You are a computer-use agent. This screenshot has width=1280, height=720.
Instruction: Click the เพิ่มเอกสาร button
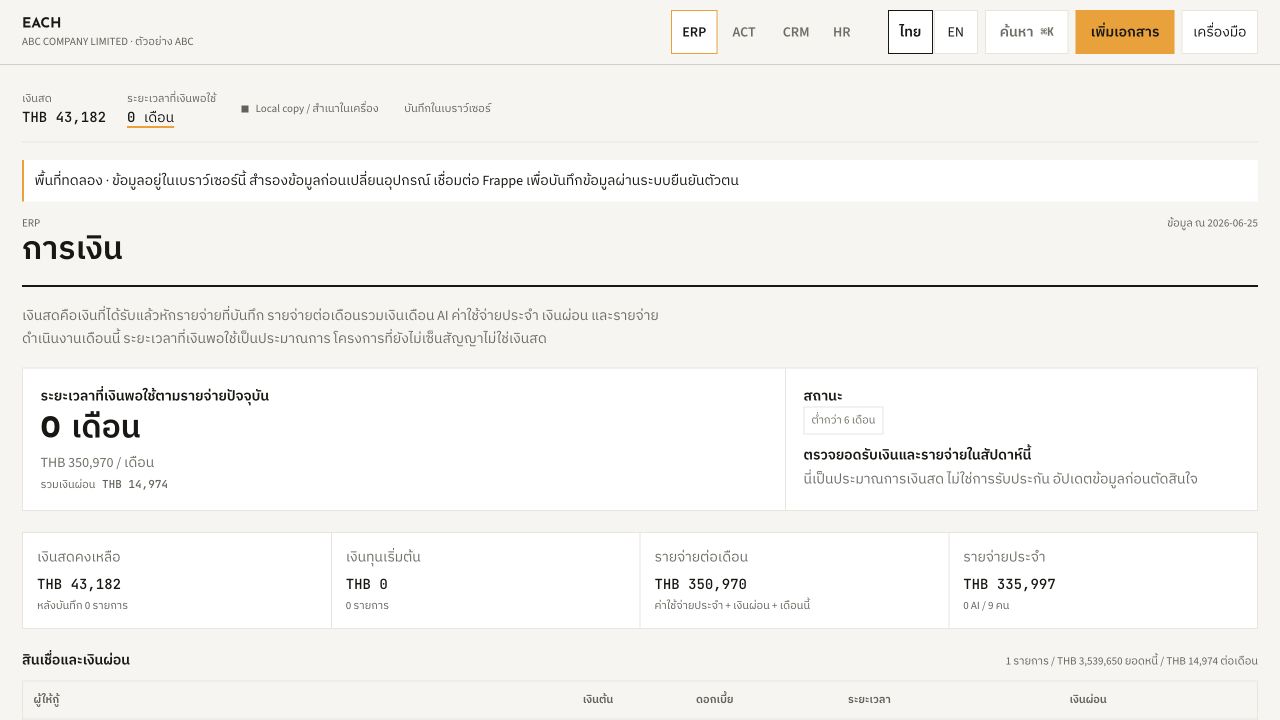(x=1125, y=32)
